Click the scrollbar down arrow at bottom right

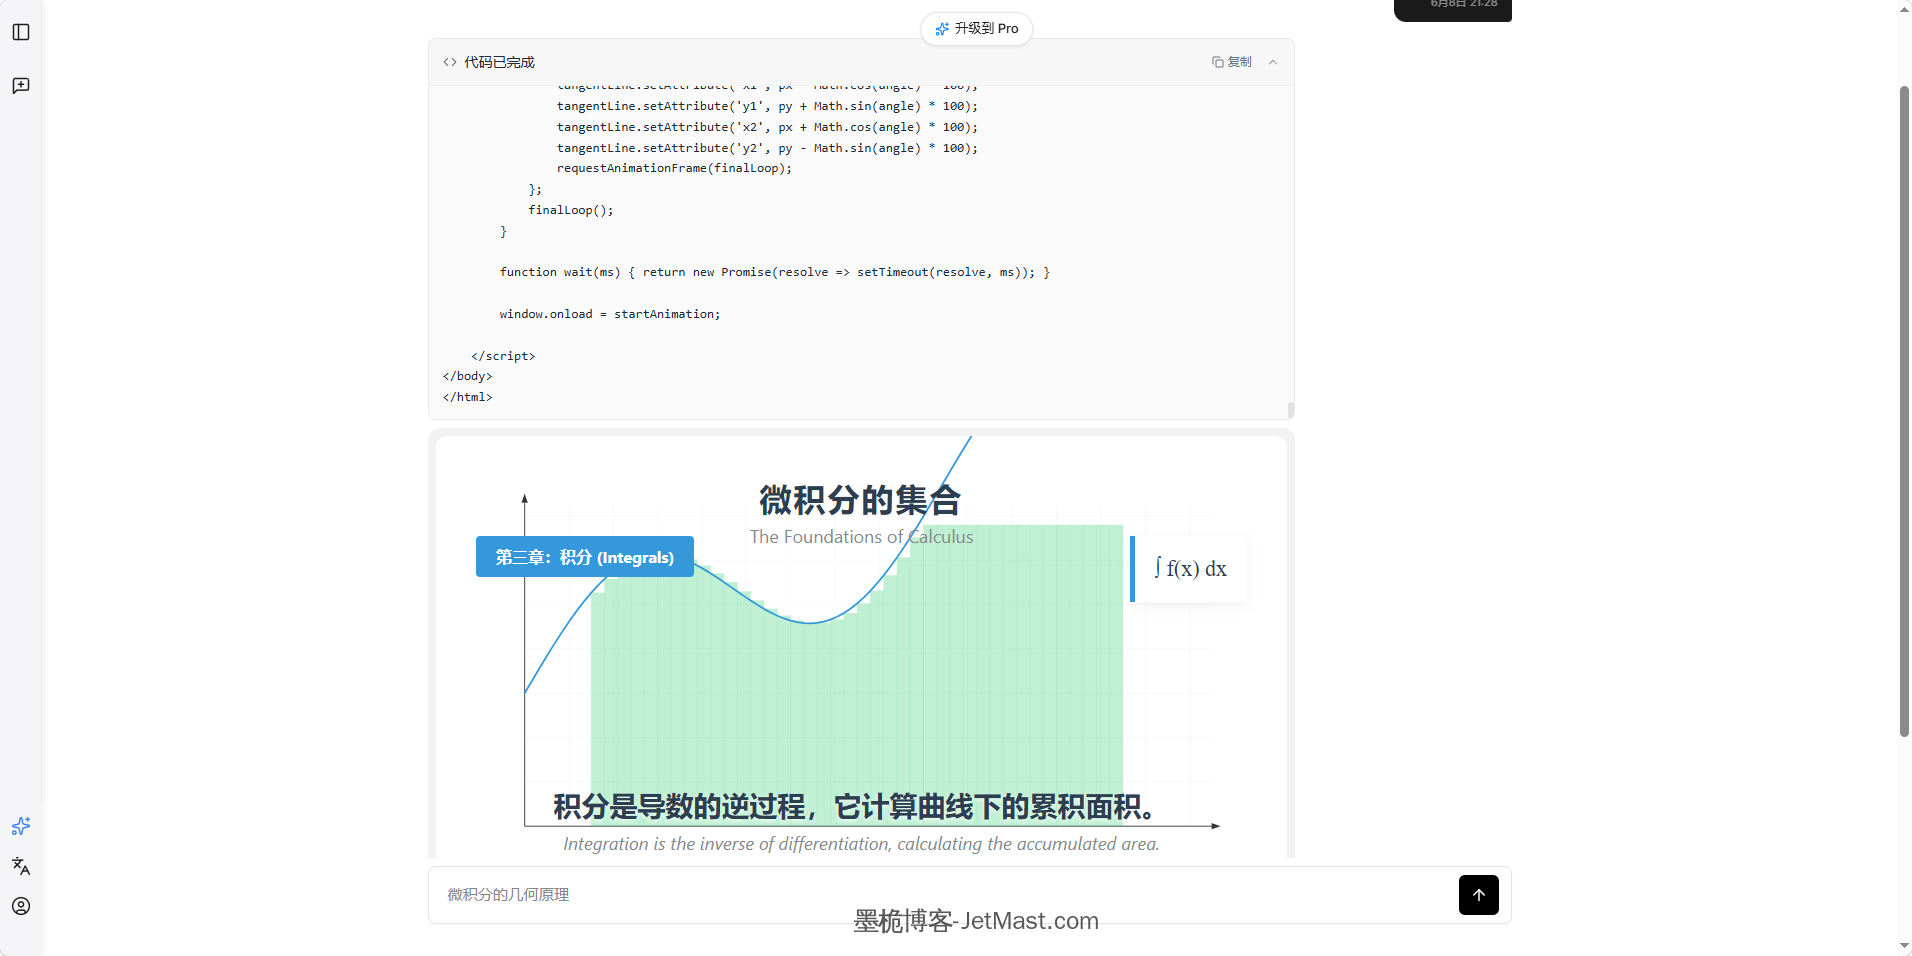tap(1904, 946)
